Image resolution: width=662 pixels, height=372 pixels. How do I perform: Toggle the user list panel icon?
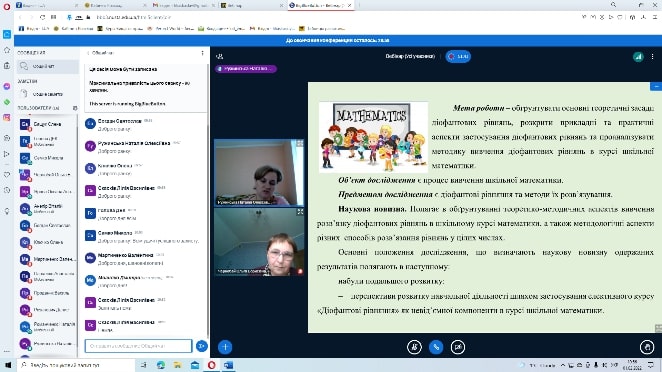[220, 56]
